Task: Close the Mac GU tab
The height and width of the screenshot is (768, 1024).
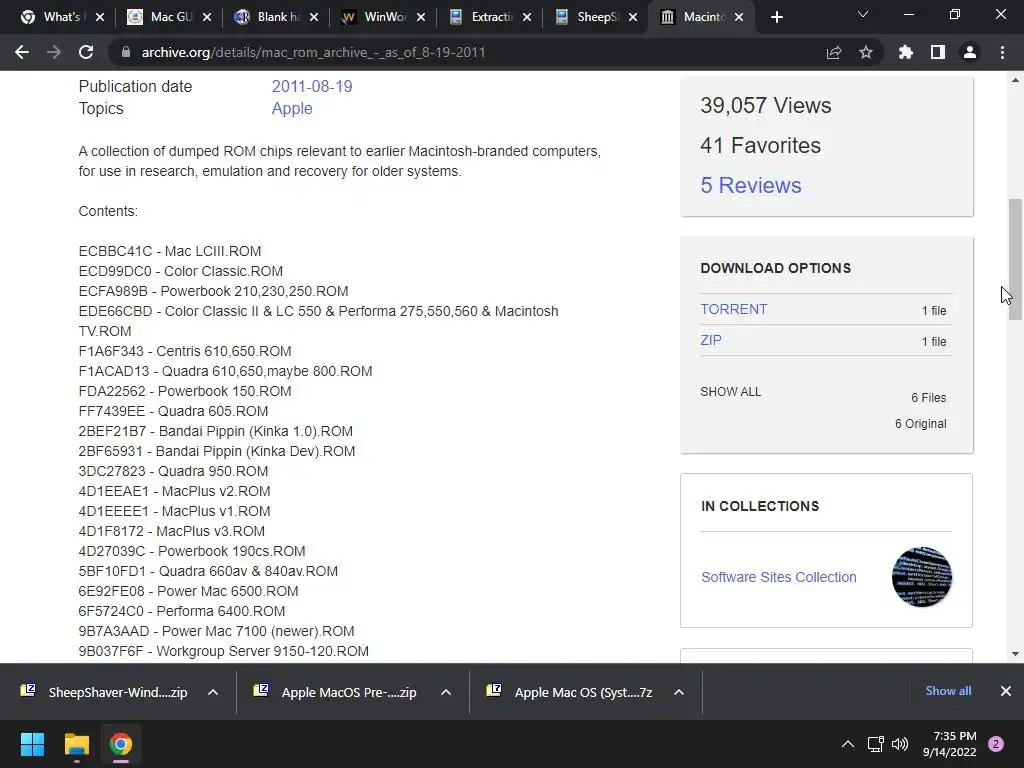Action: click(x=207, y=17)
